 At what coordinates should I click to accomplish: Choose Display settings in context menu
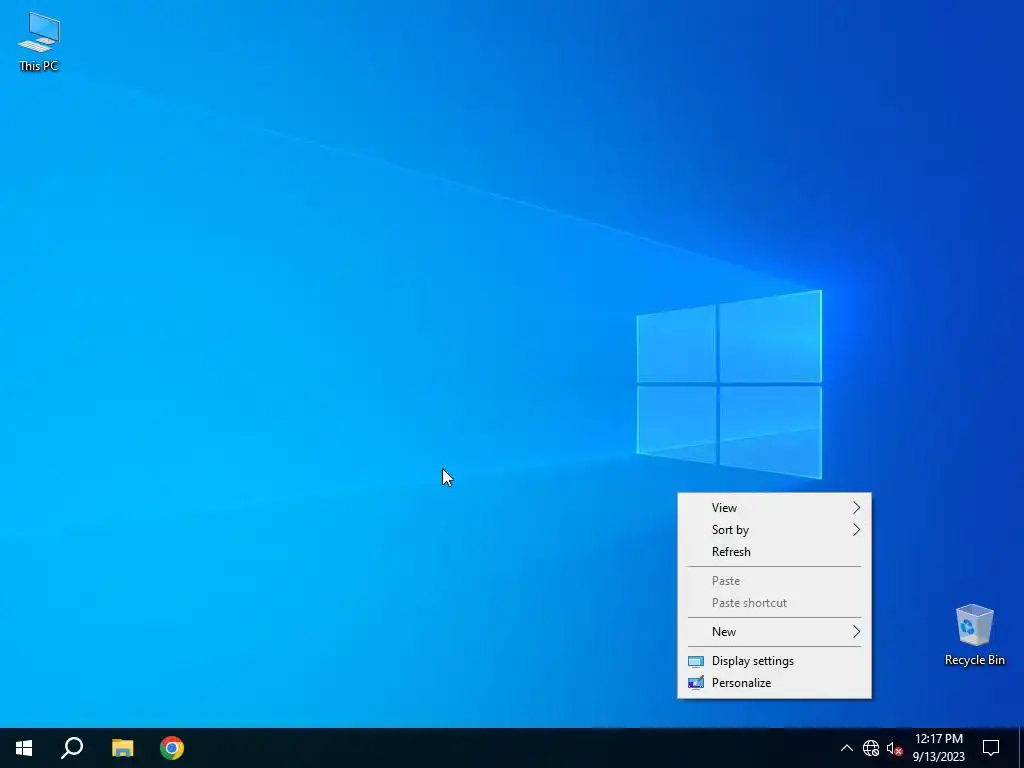775,661
